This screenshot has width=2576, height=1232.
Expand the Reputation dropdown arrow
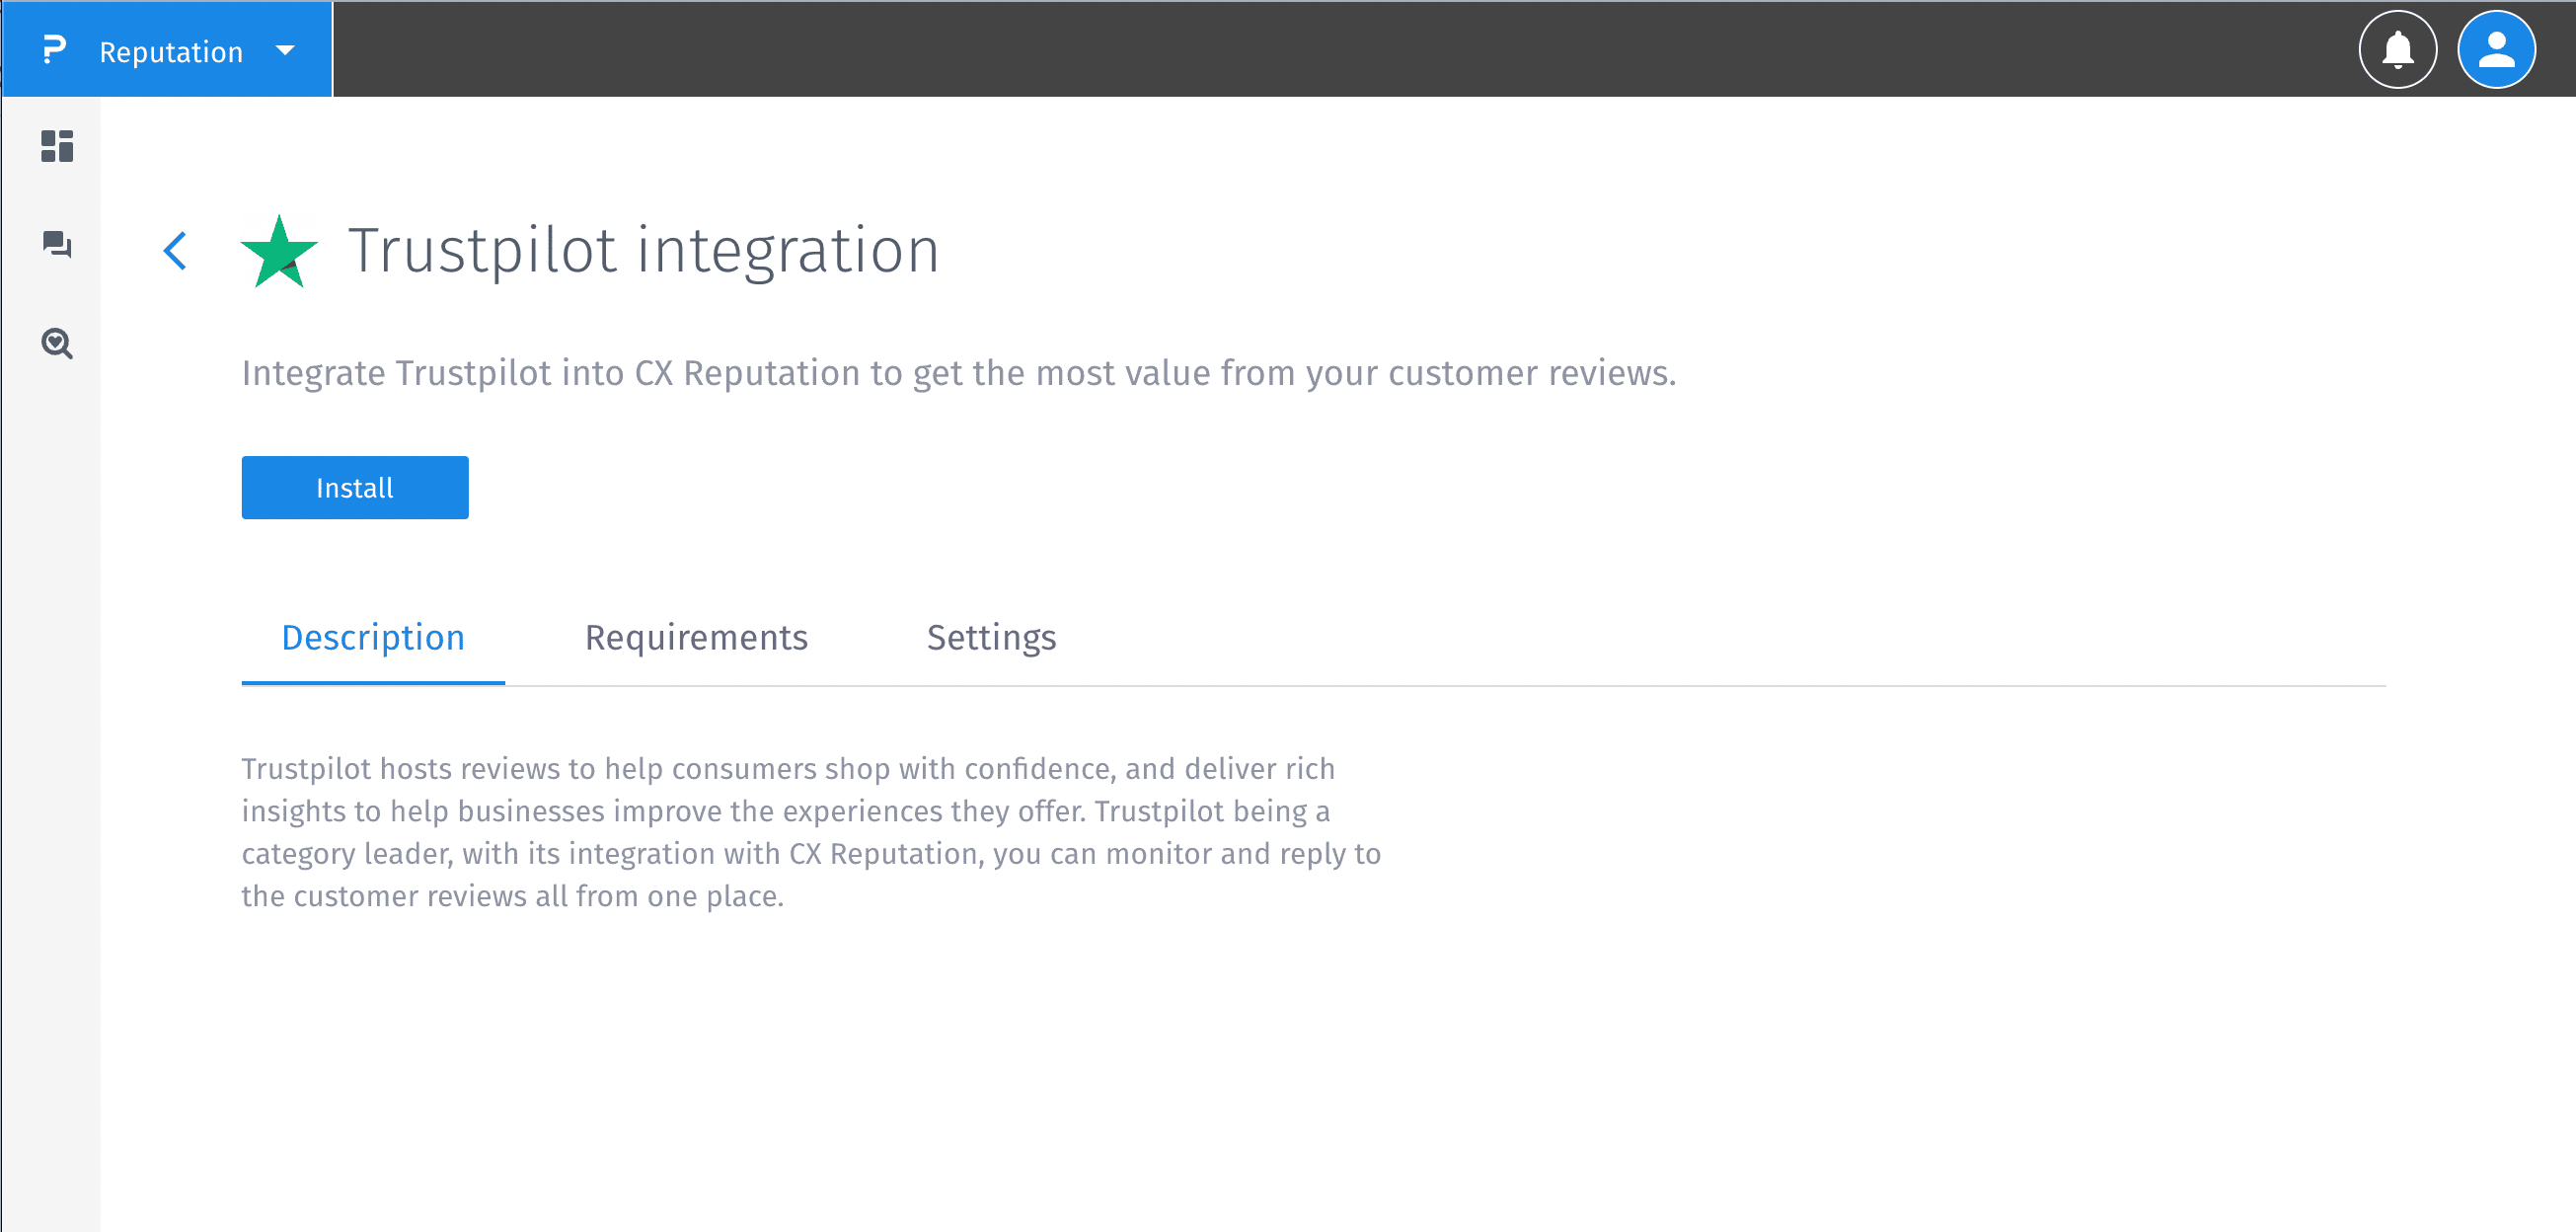(285, 50)
